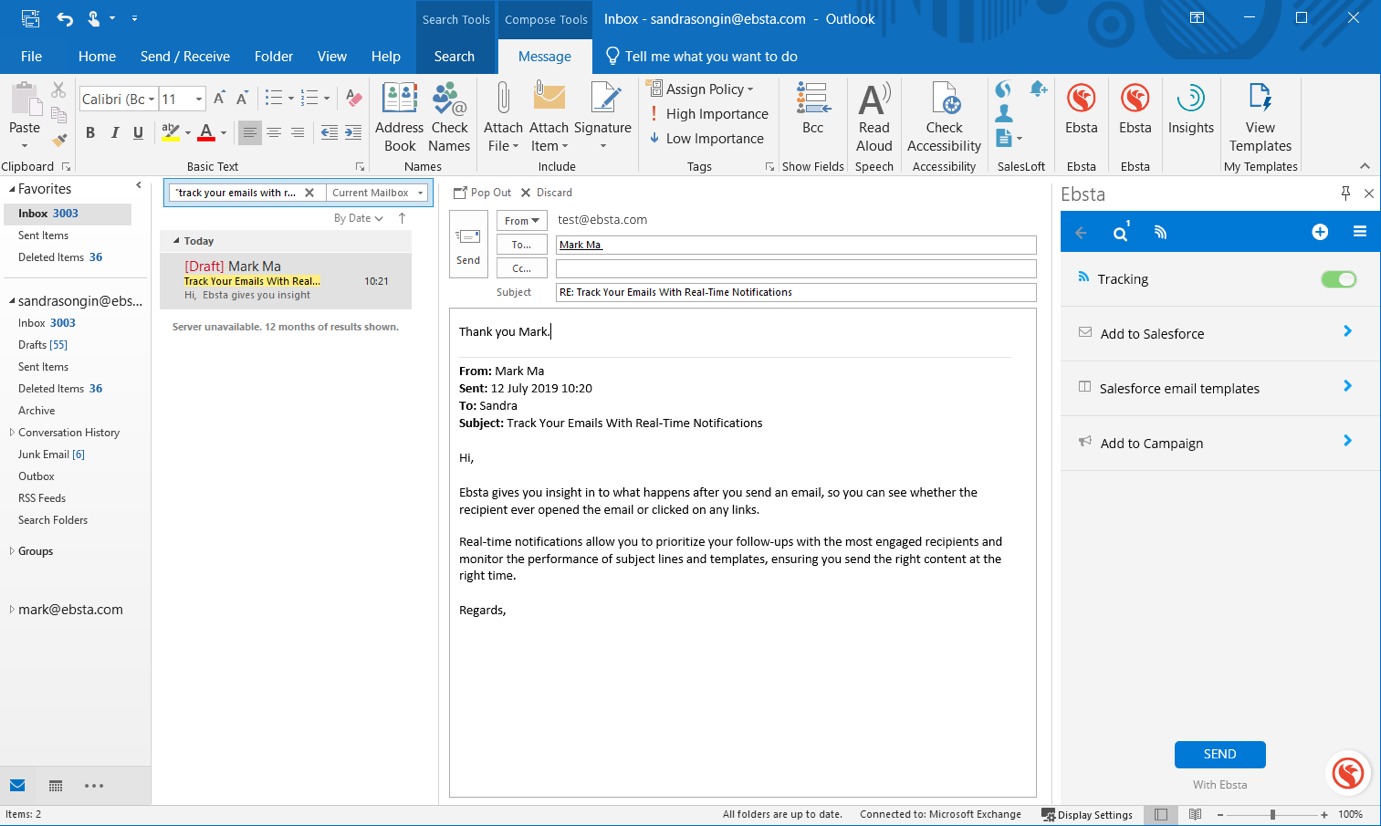
Task: Show the Bcc field
Action: click(x=812, y=108)
